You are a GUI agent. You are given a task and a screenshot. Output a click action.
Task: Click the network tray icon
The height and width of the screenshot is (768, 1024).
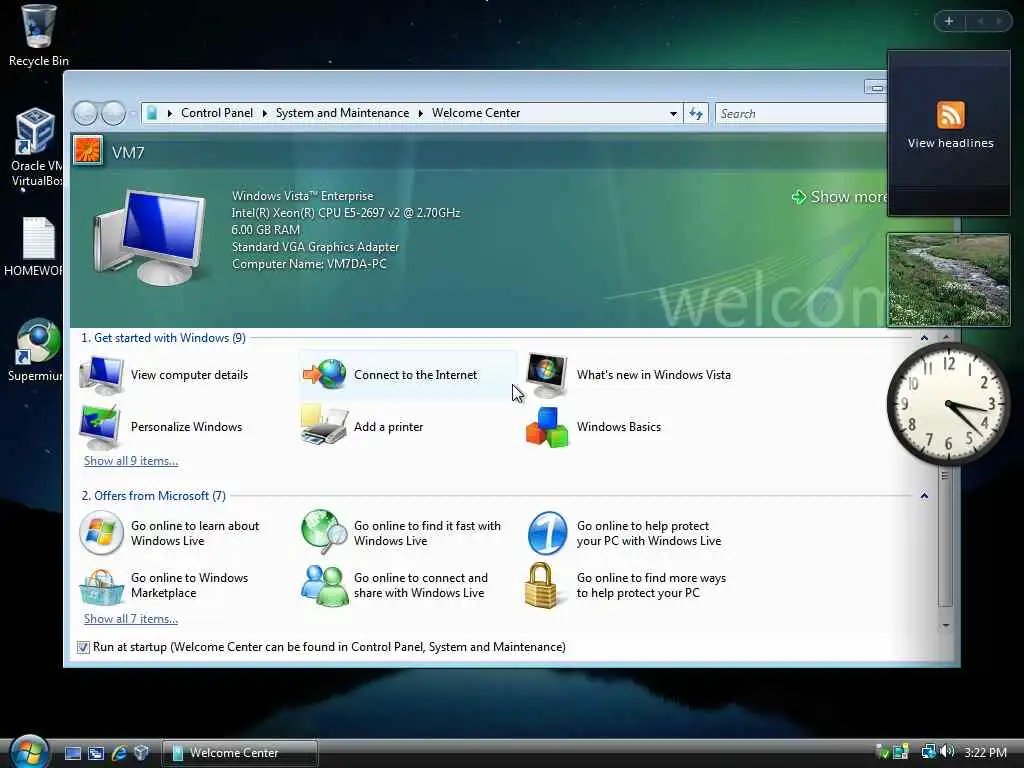(928, 752)
